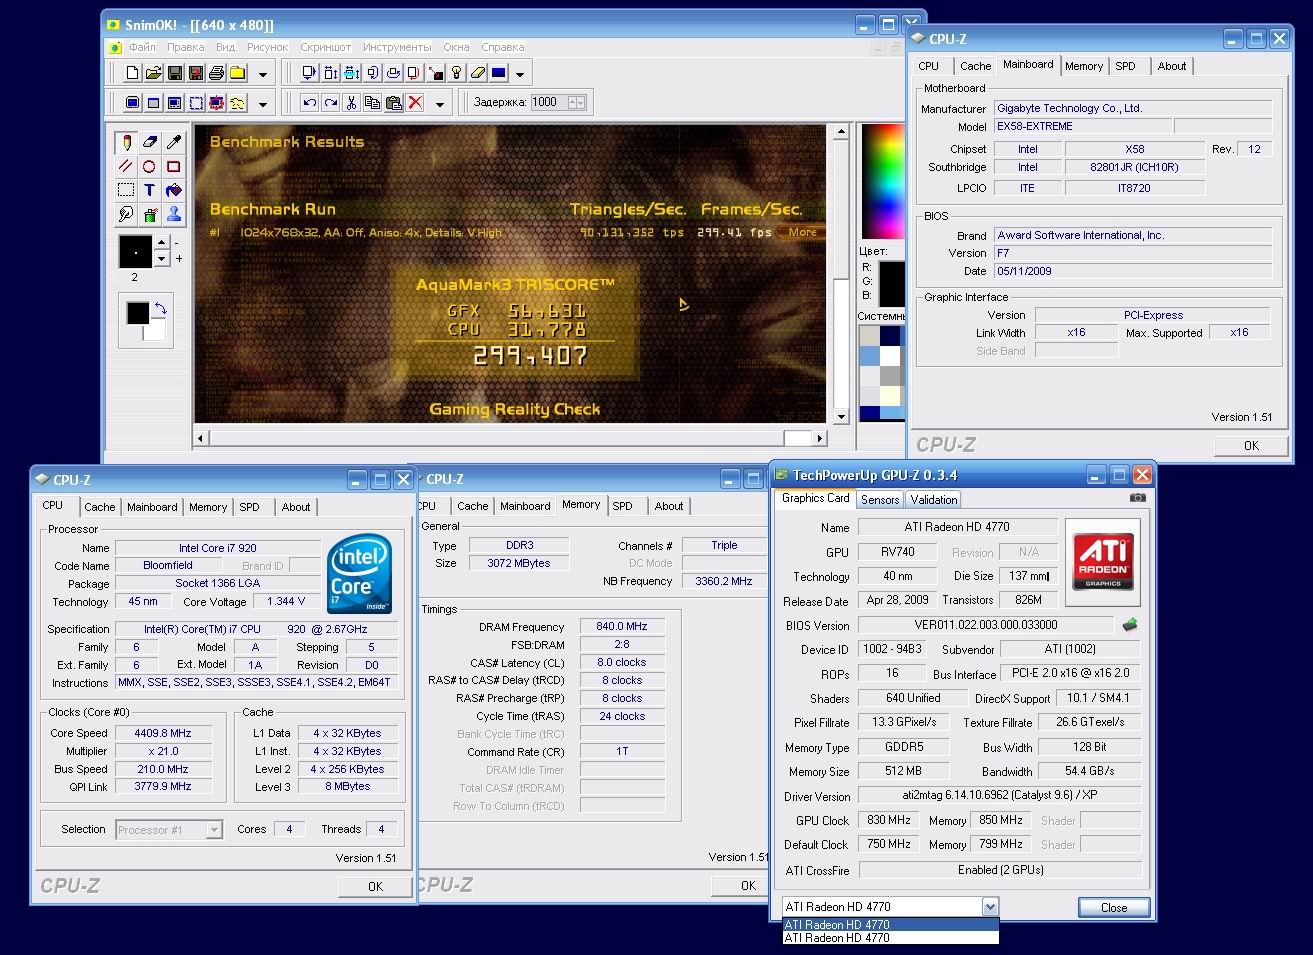
Task: Swap foreground and background colors
Action: click(159, 310)
